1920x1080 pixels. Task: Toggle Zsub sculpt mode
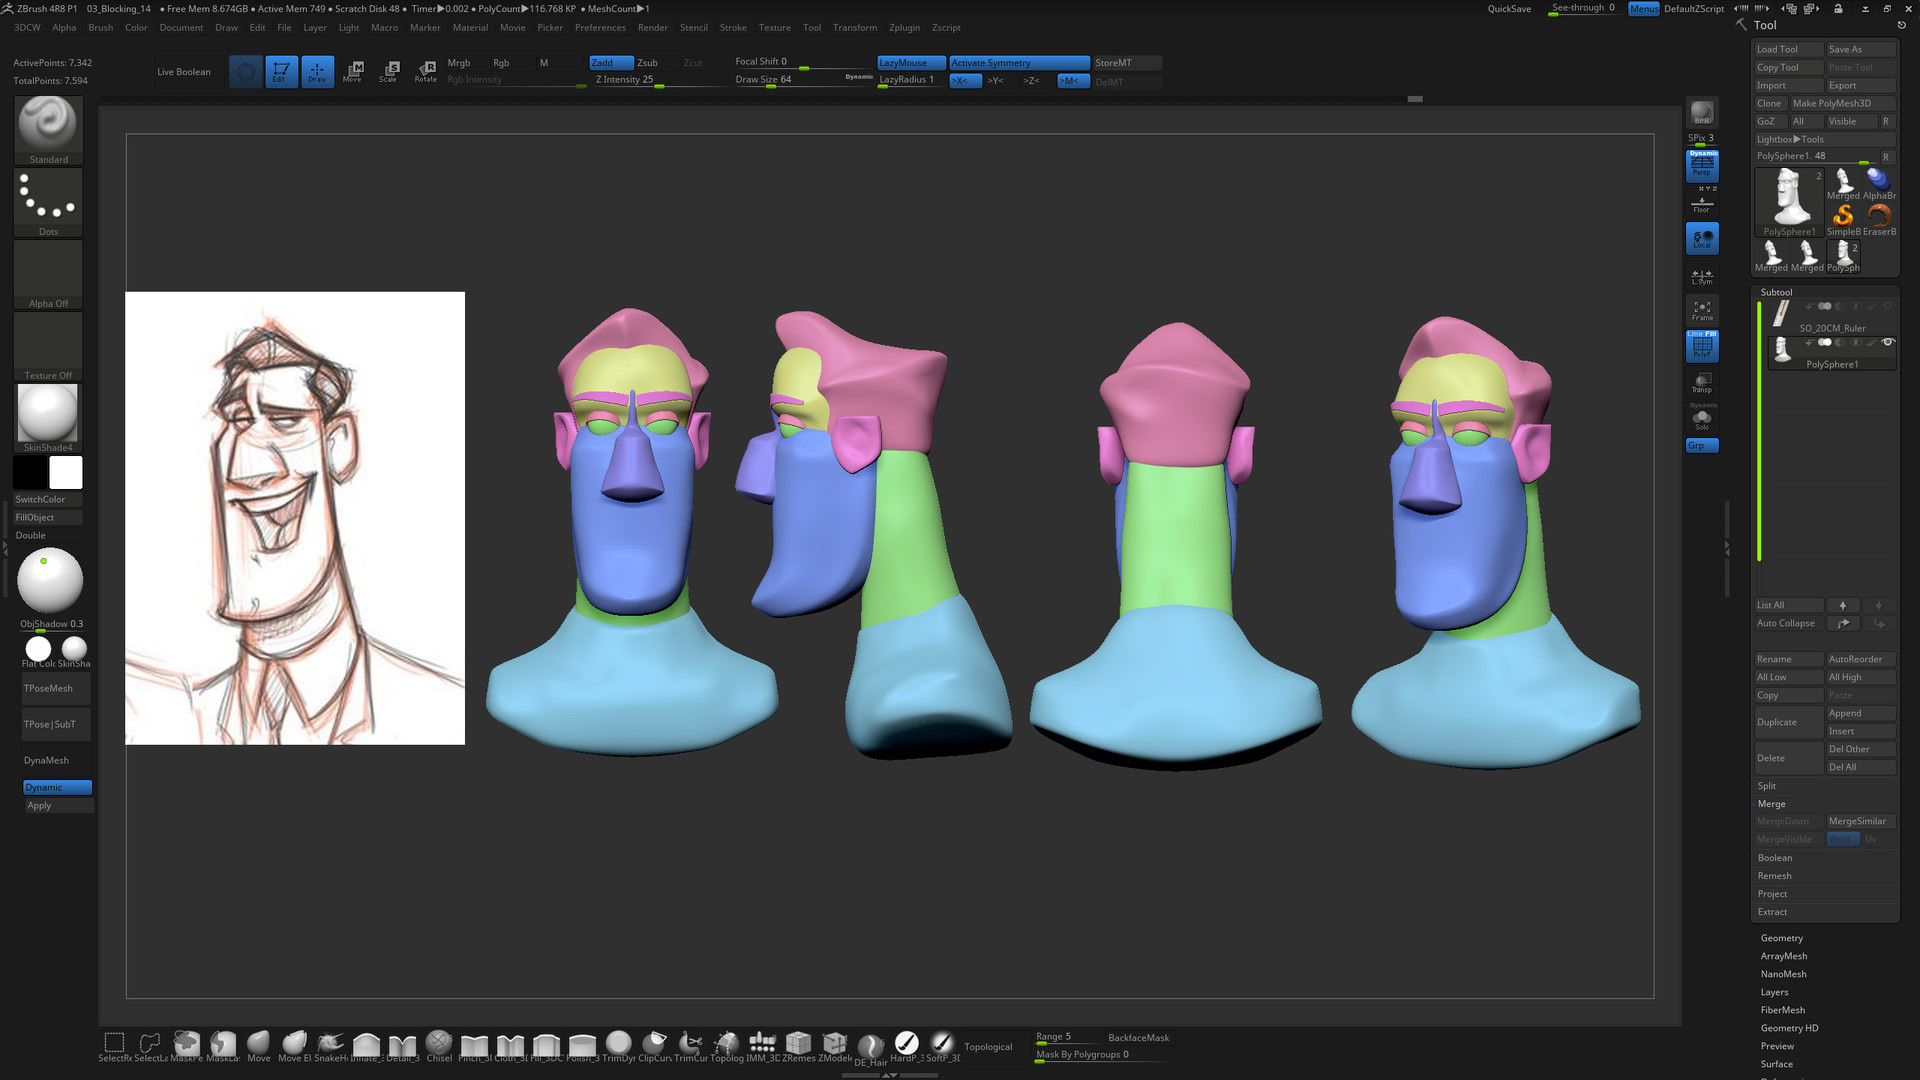[x=648, y=62]
